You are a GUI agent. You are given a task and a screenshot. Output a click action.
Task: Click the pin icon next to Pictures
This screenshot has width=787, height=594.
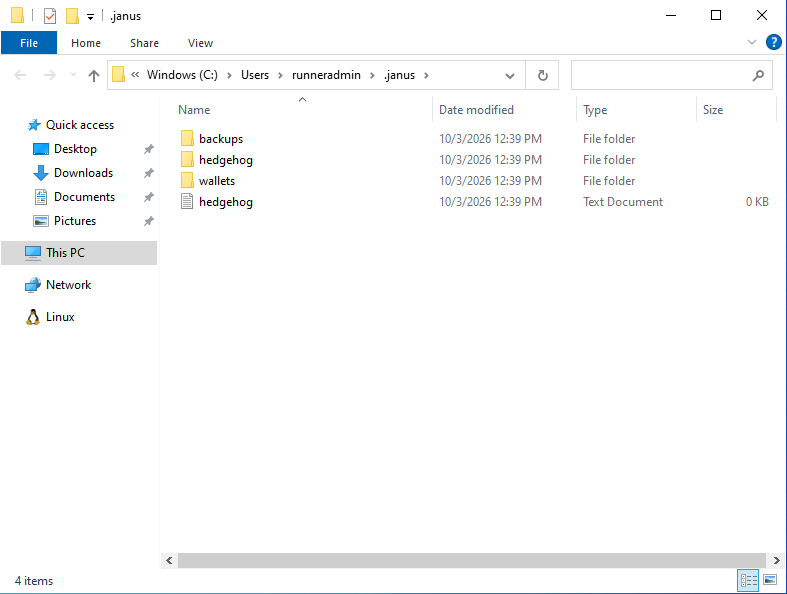pyautogui.click(x=149, y=221)
